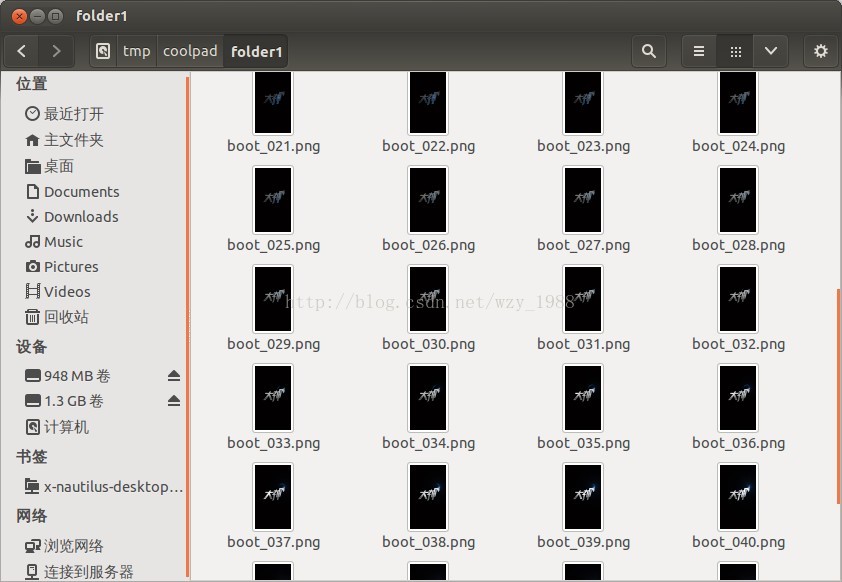Open the 948 MB 卷 volume
Viewport: 842px width, 582px height.
pyautogui.click(x=68, y=376)
